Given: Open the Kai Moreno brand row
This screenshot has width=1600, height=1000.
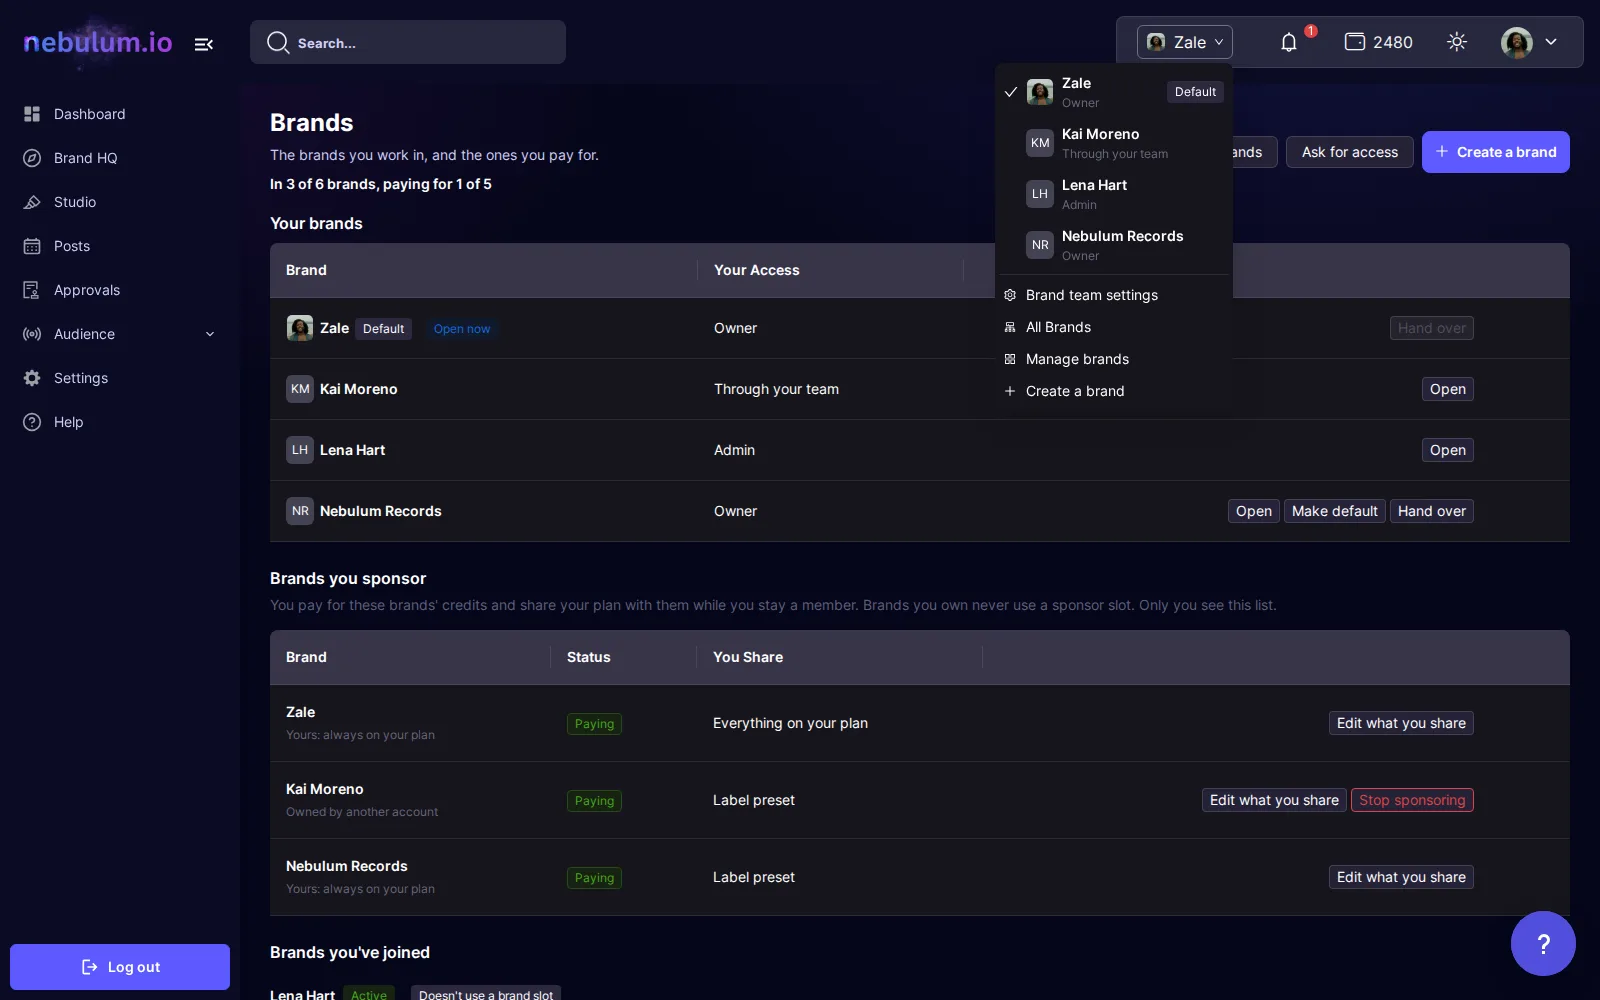Looking at the screenshot, I should pyautogui.click(x=1448, y=389).
